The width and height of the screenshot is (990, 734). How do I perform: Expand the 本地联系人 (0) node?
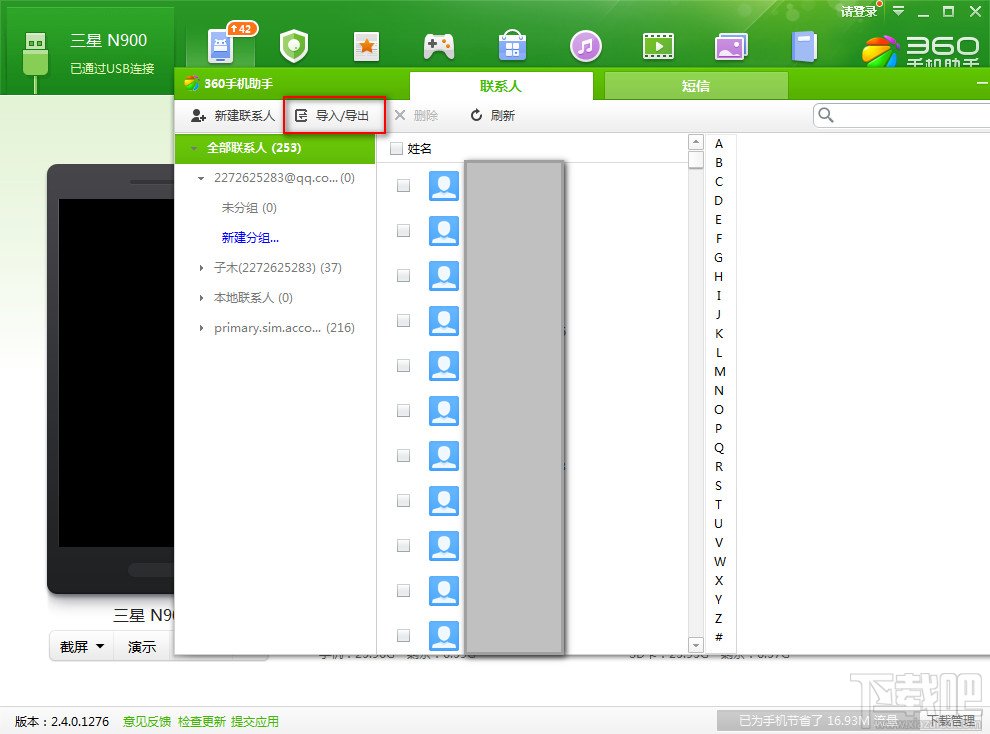point(201,298)
